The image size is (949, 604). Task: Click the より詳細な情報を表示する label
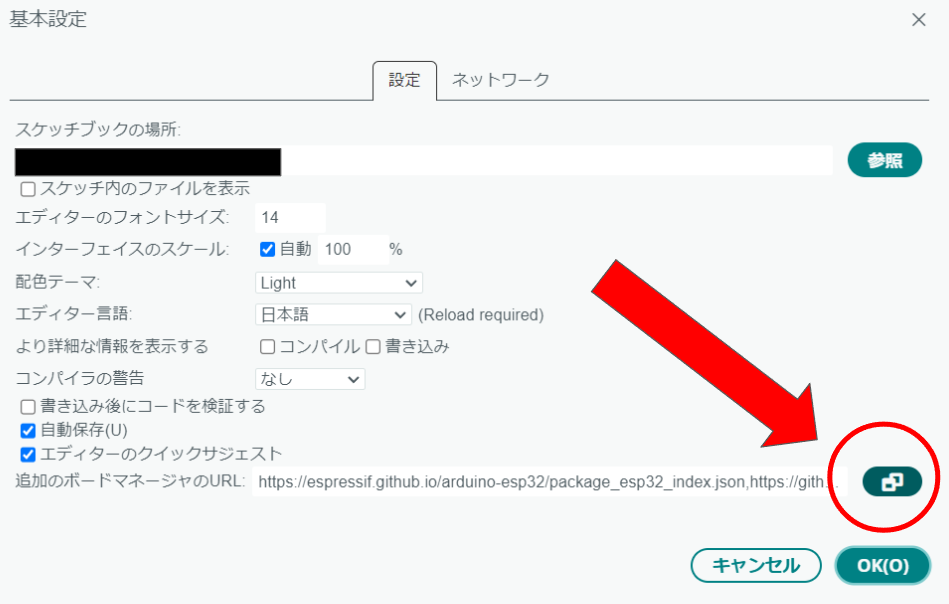(x=112, y=346)
